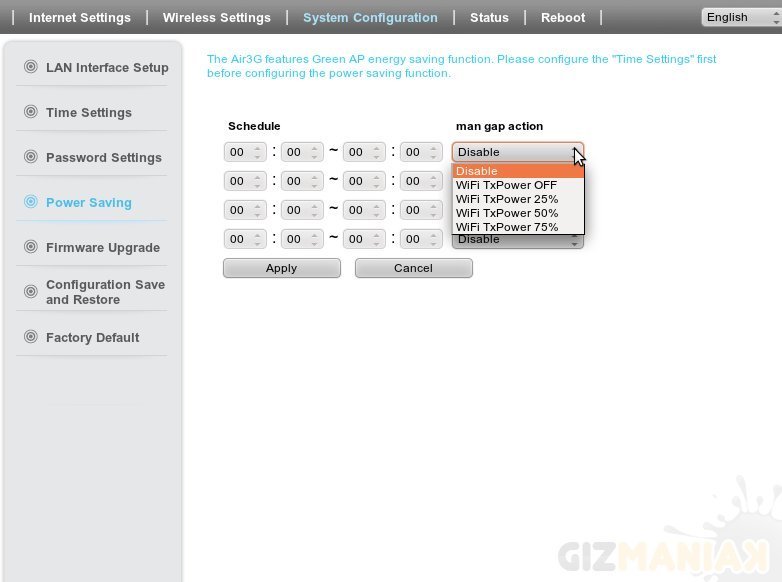The width and height of the screenshot is (782, 582).
Task: Click the bullet icon beside Firmware Upgrade
Action: point(30,247)
